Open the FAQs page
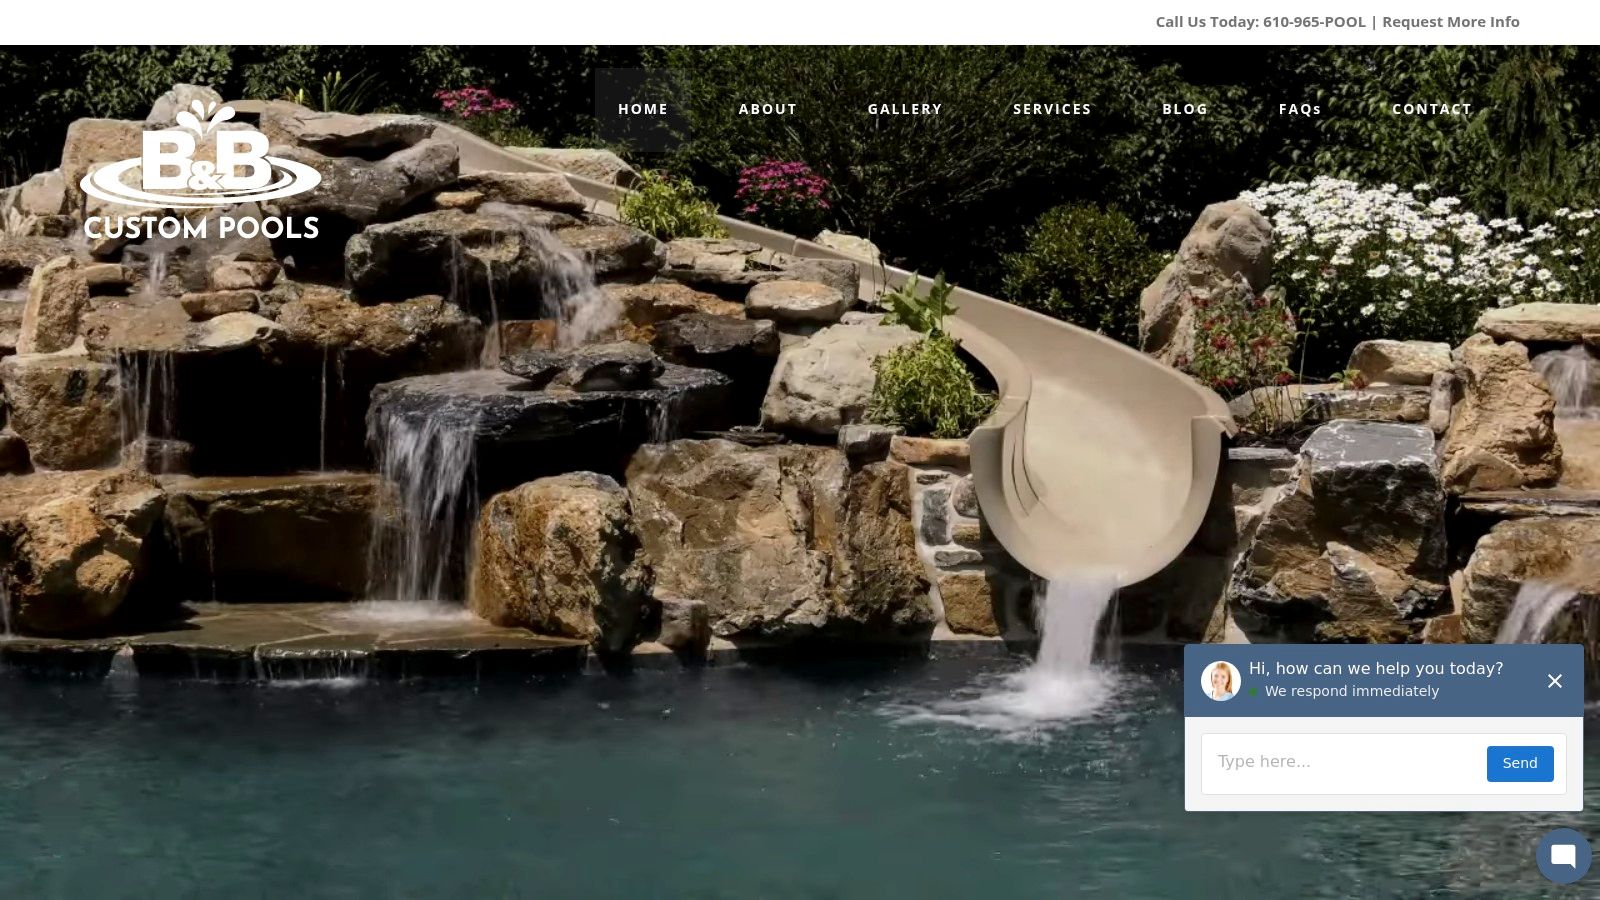This screenshot has width=1600, height=900. point(1300,109)
